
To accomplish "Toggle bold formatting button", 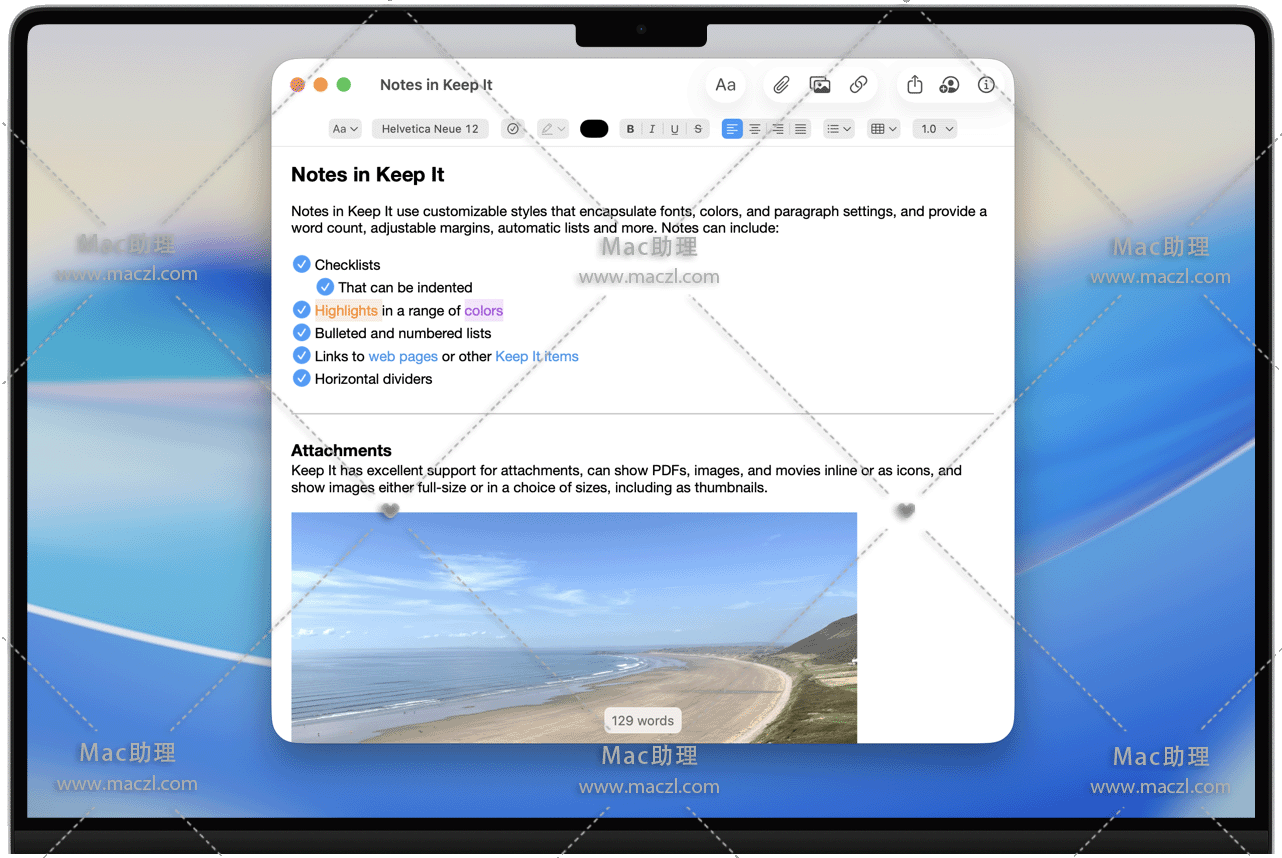I will [630, 129].
